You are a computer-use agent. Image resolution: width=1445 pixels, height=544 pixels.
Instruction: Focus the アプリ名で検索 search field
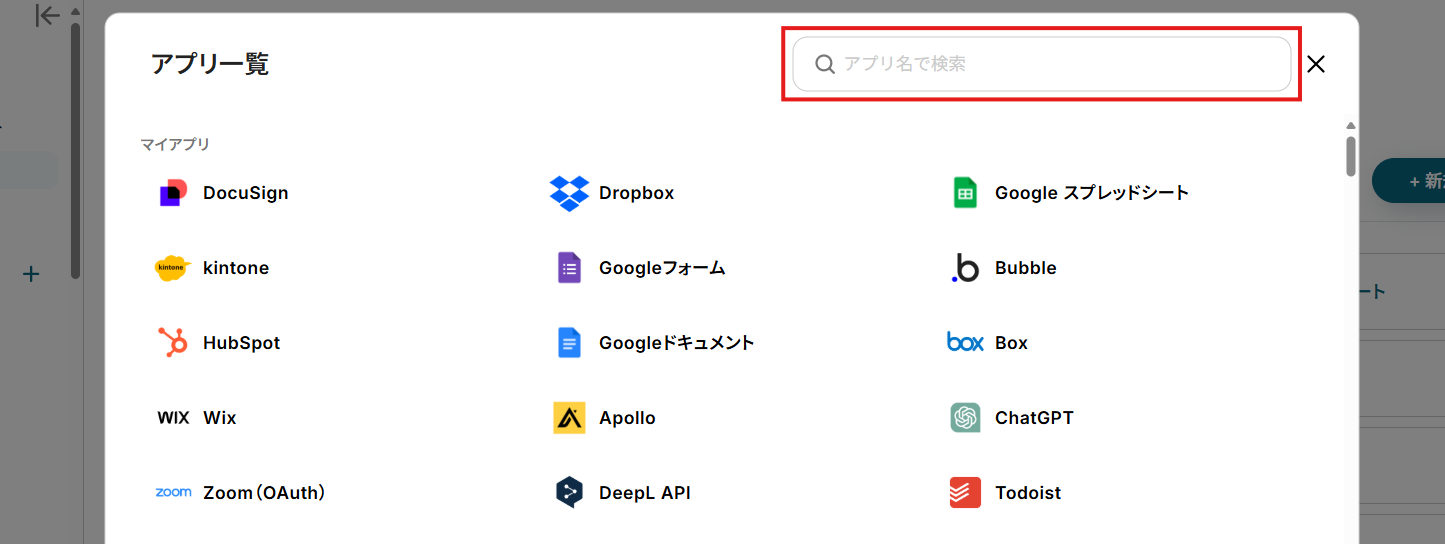point(1042,64)
